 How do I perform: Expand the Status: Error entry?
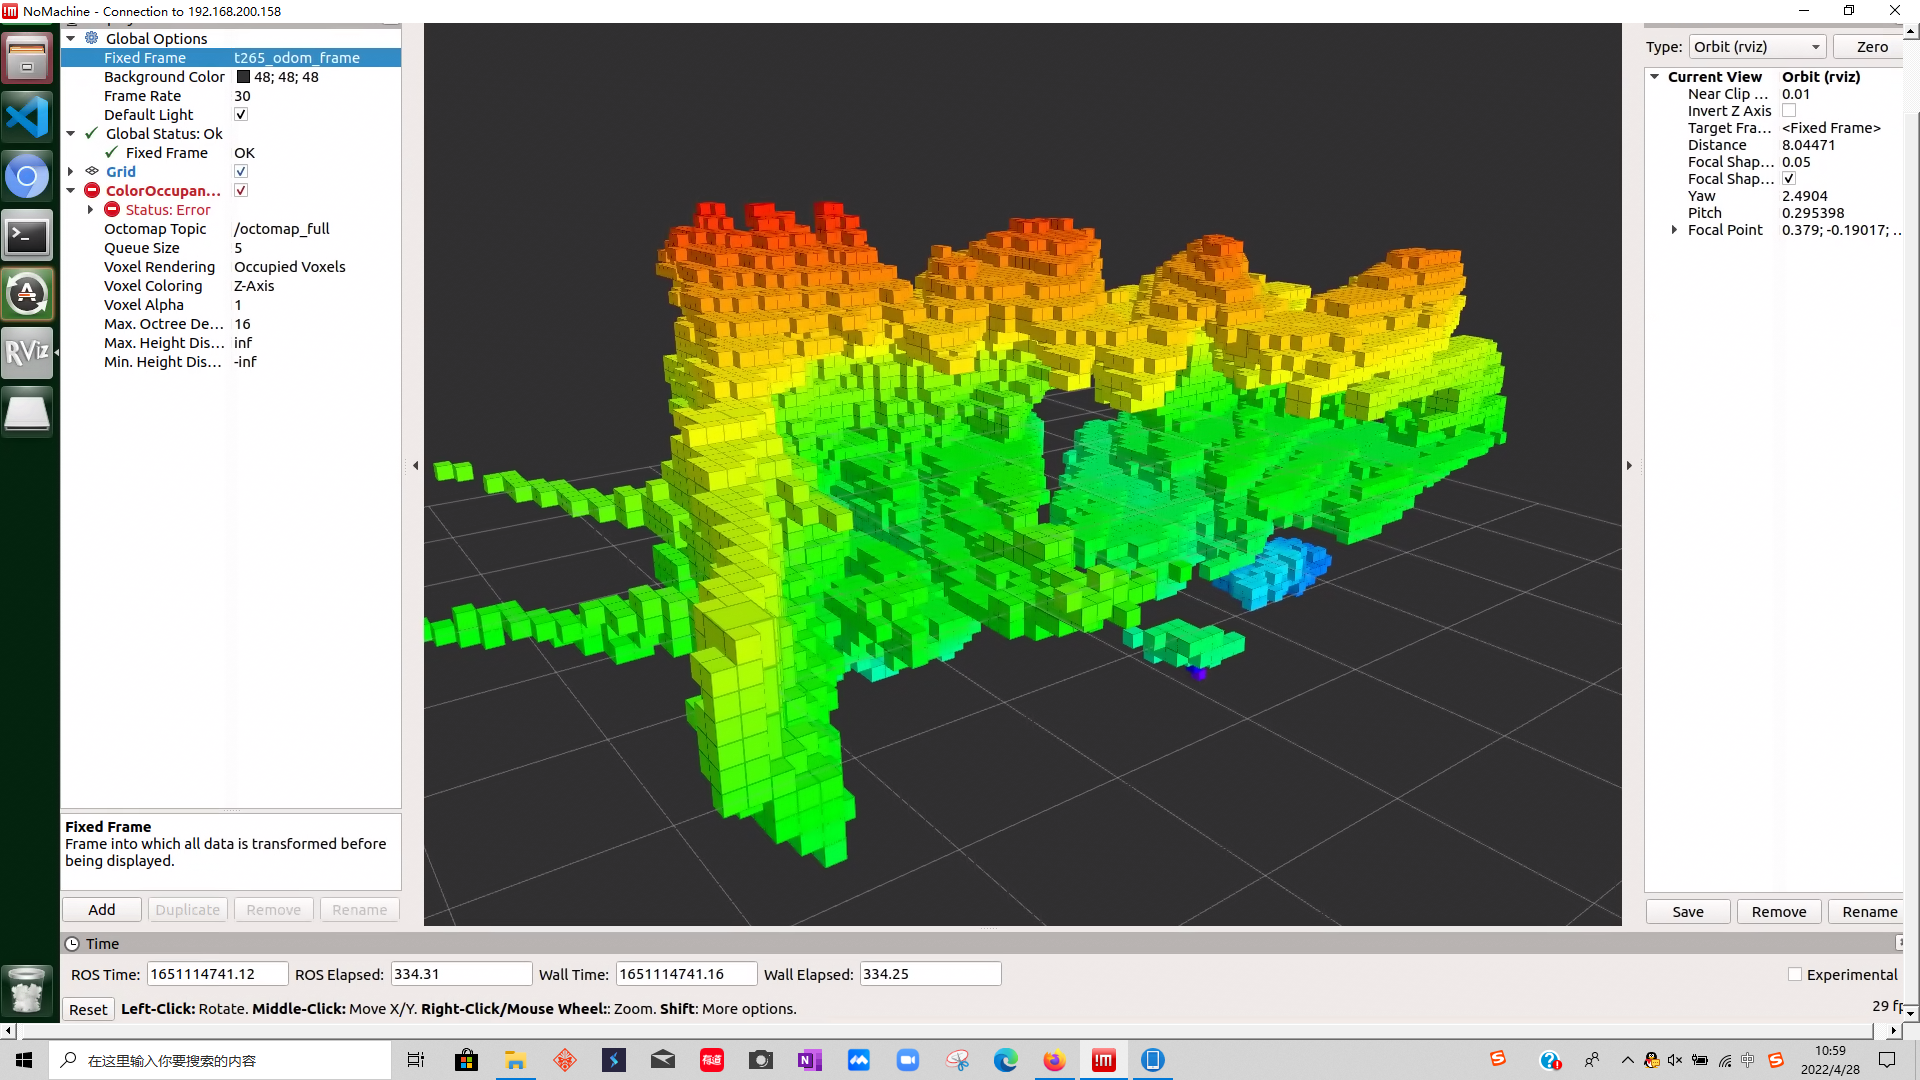tap(90, 210)
